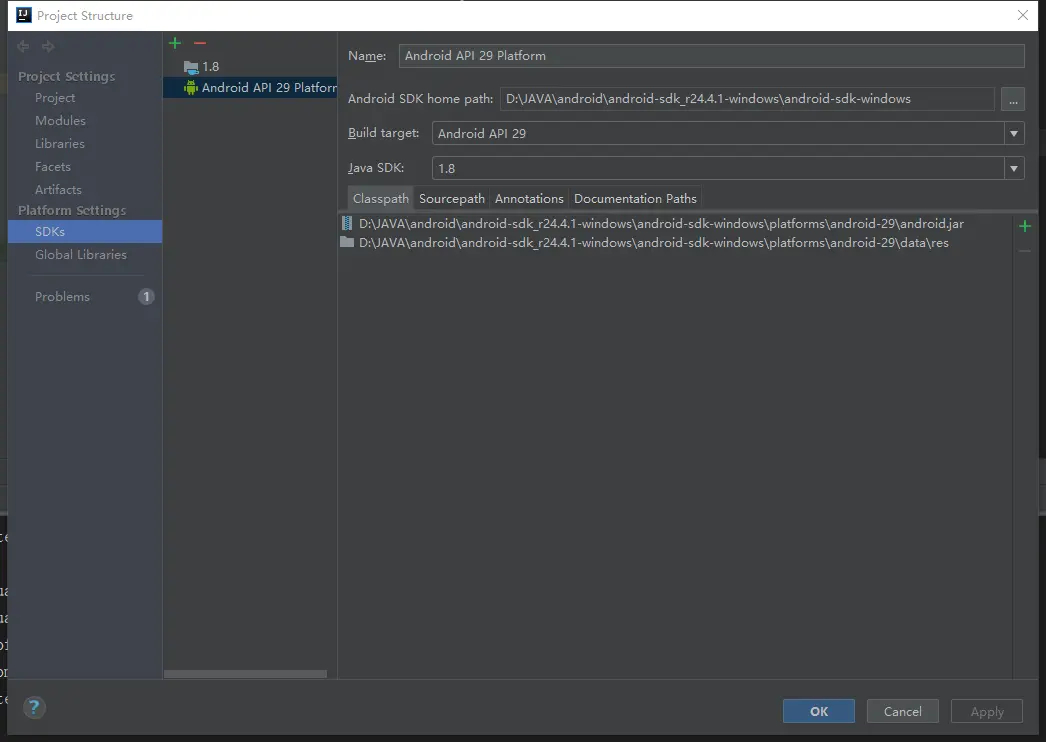Remove the selected SDK with the minus icon
The height and width of the screenshot is (742, 1046).
199,43
